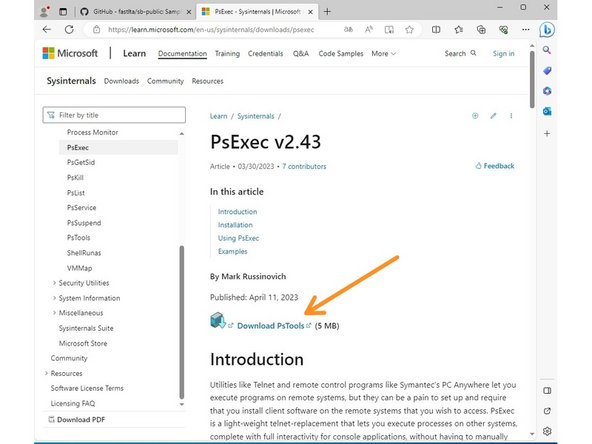
Task: Select the PsExec Sysinternals browser tab
Action: click(257, 12)
